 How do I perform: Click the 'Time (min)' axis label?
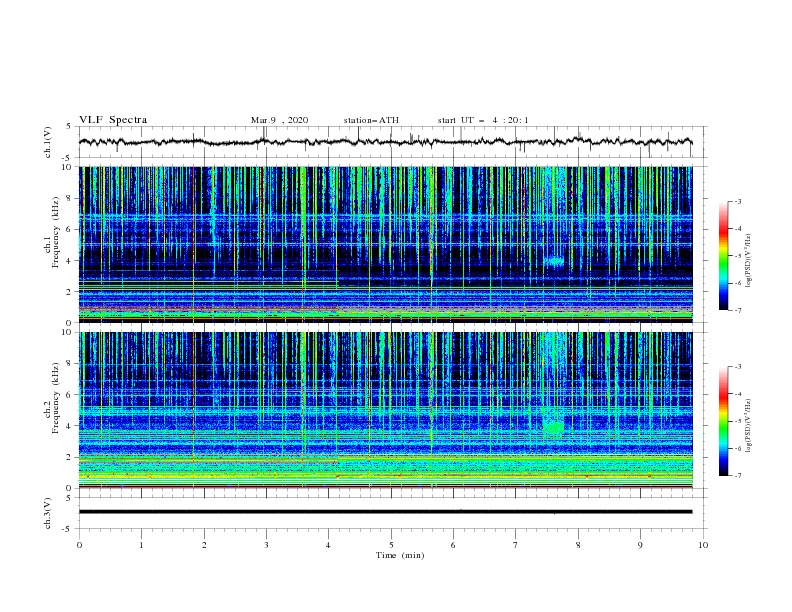pyautogui.click(x=400, y=555)
